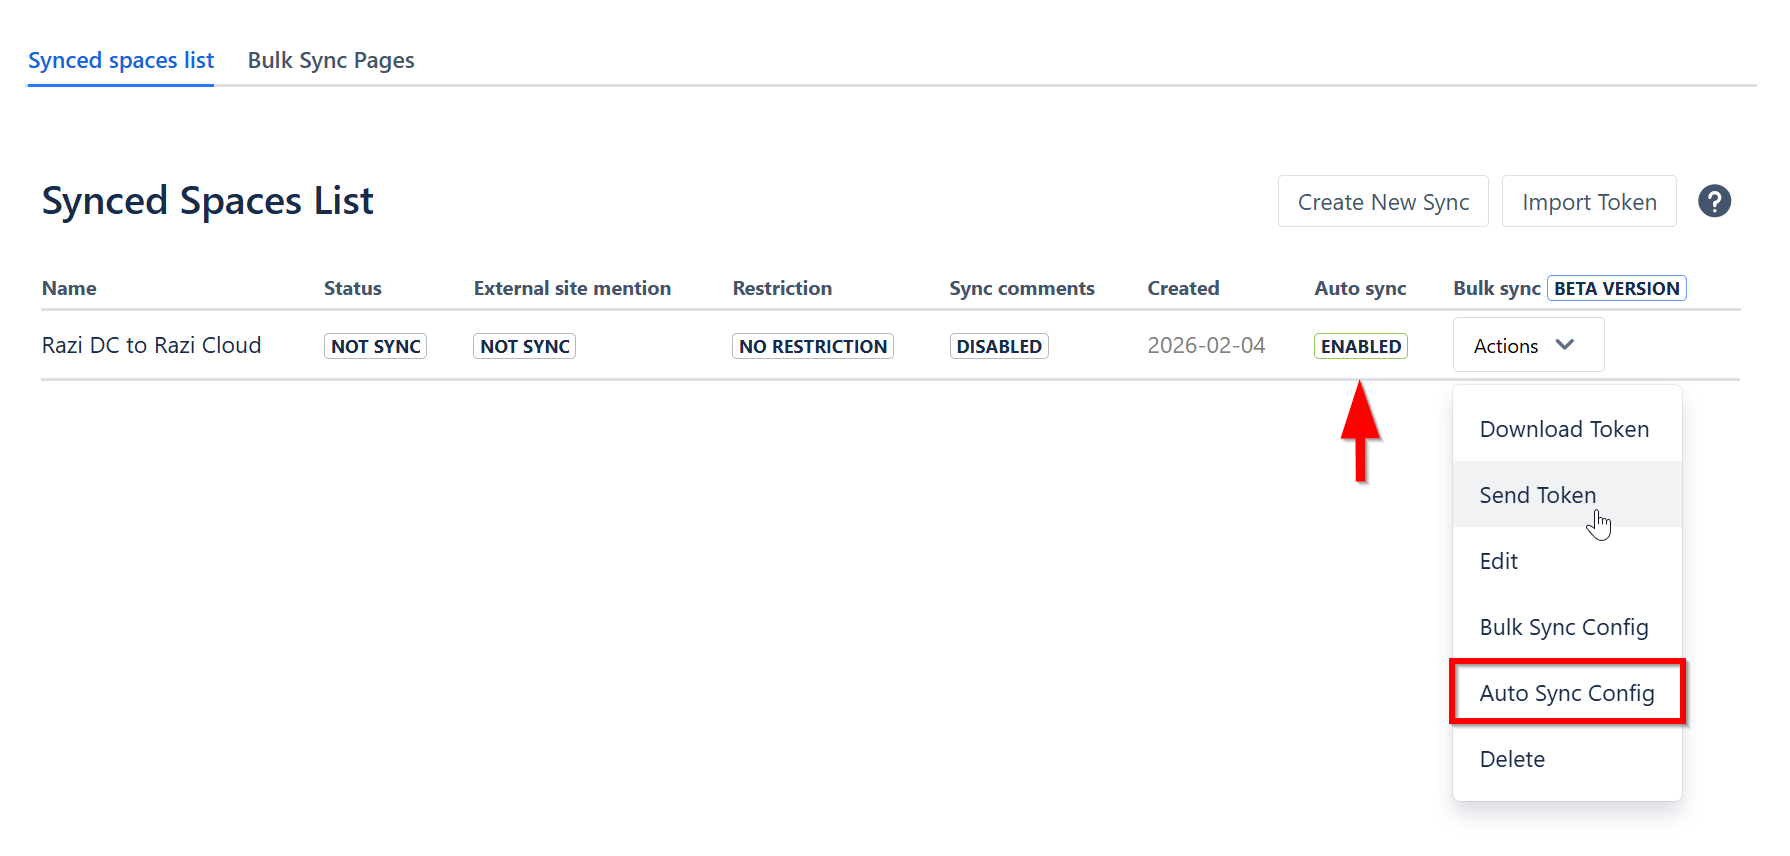1790x856 pixels.
Task: Choose Delete from the Actions menu
Action: [1512, 759]
